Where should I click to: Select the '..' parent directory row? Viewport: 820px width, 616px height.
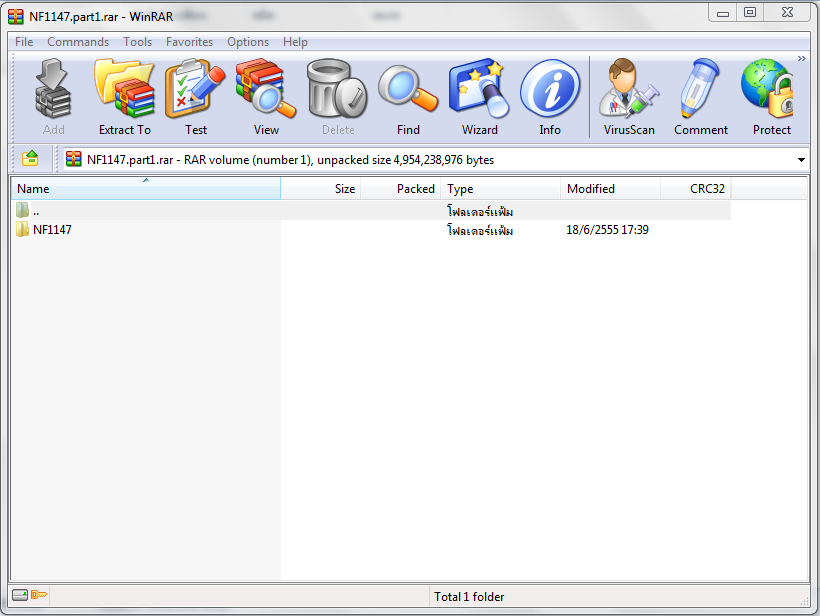tap(371, 211)
